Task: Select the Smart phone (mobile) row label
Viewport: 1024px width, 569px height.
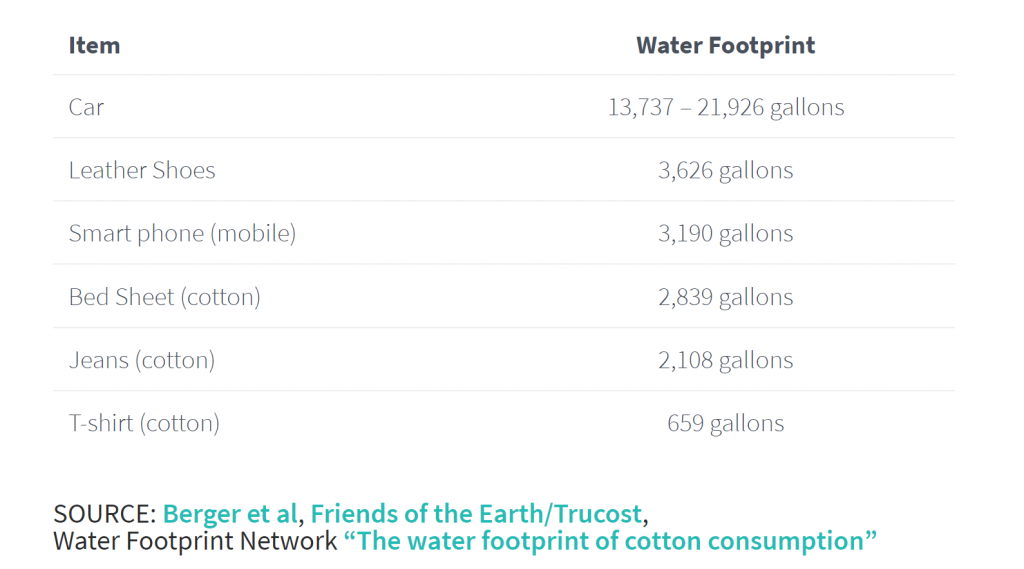Action: pos(182,234)
